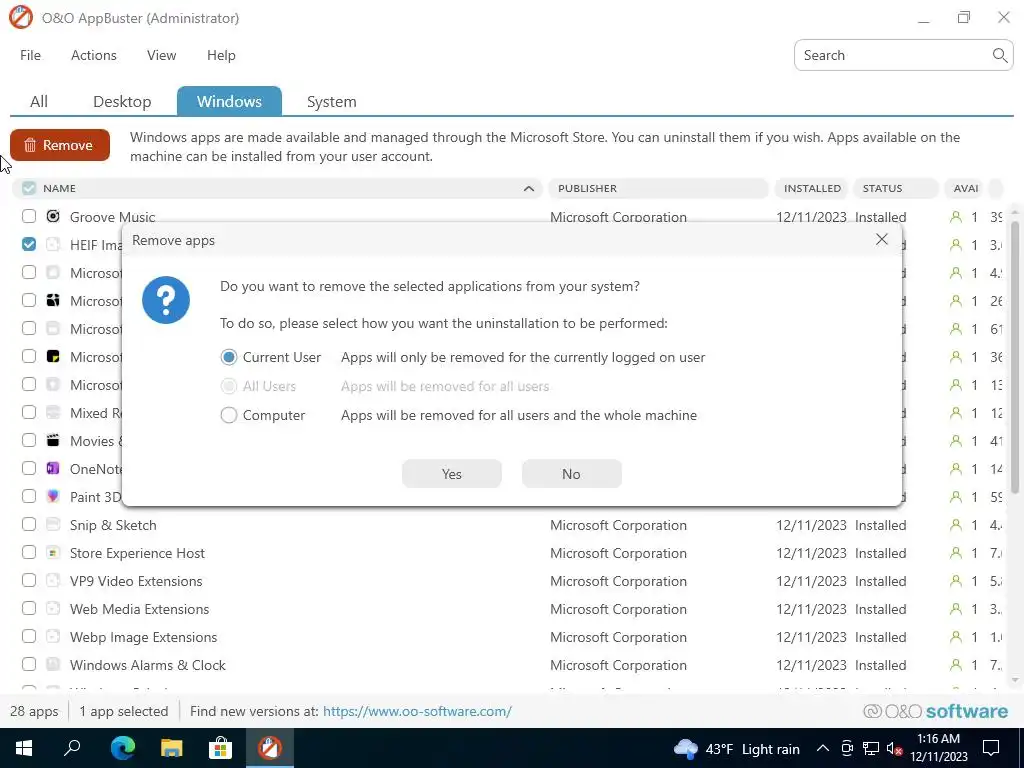Image resolution: width=1024 pixels, height=768 pixels.
Task: Close the Remove apps dialog
Action: 882,240
